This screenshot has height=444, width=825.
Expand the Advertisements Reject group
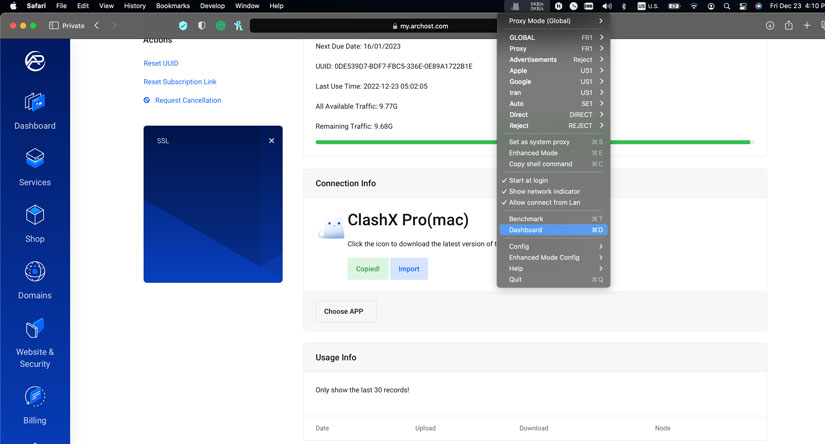coord(554,59)
